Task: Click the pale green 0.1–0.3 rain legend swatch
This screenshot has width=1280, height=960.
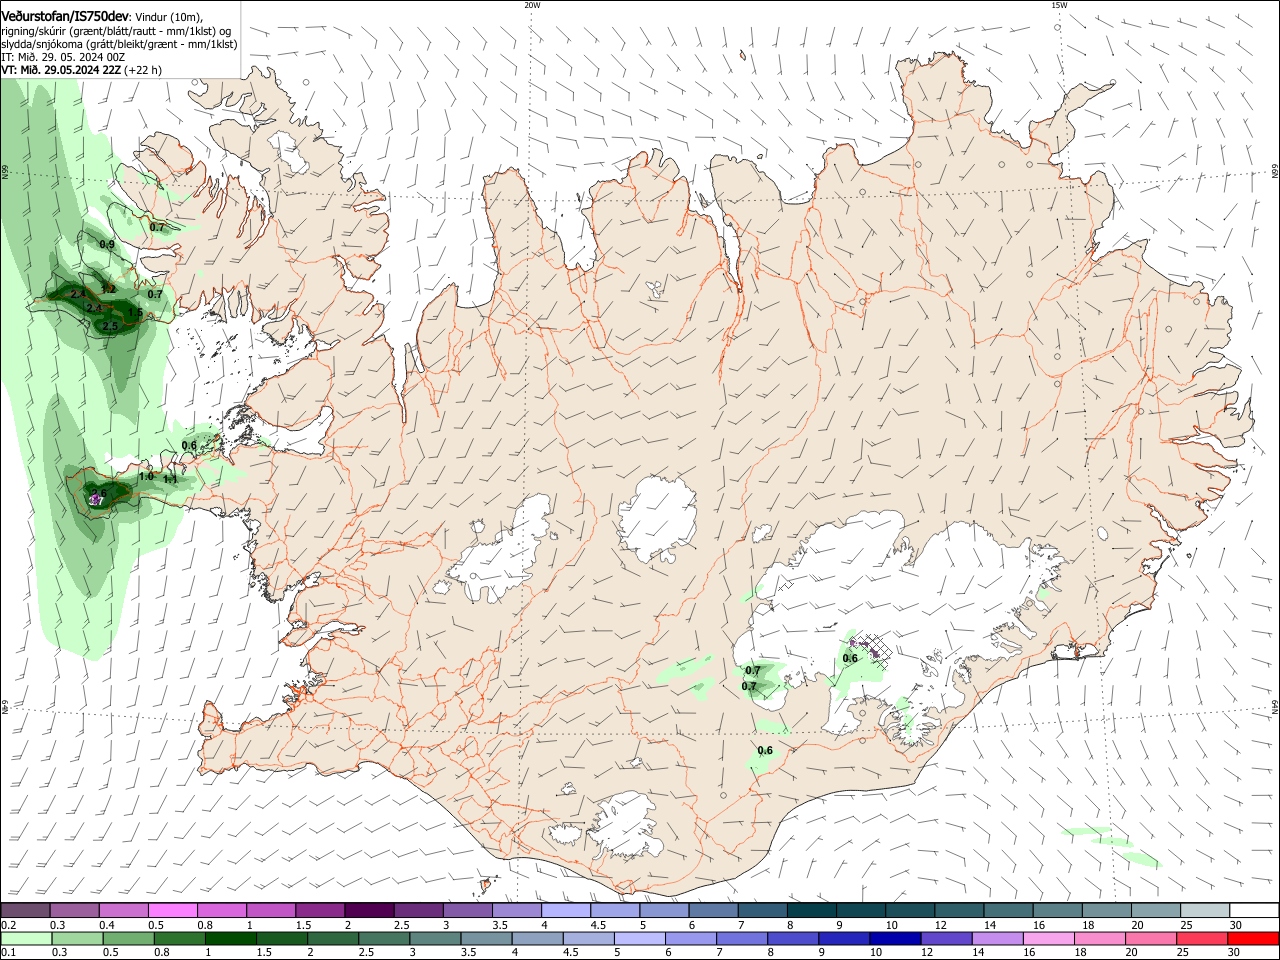Action: click(25, 939)
